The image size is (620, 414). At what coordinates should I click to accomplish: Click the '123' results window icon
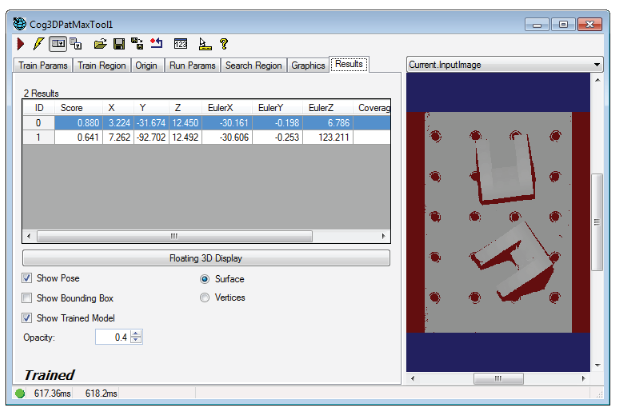[x=180, y=44]
